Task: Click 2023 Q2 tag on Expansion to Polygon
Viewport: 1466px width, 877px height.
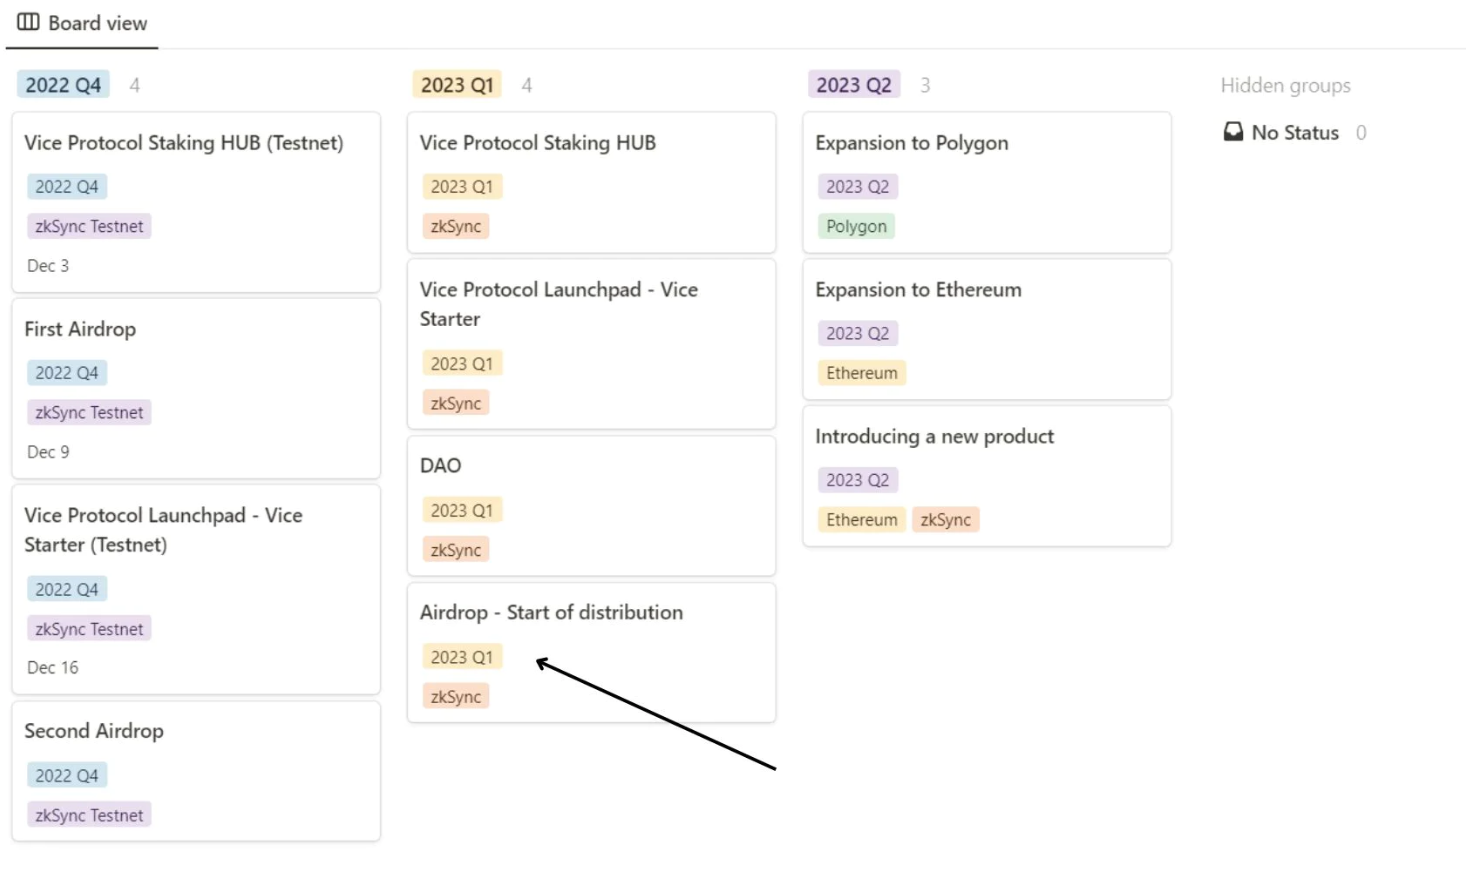Action: [857, 186]
